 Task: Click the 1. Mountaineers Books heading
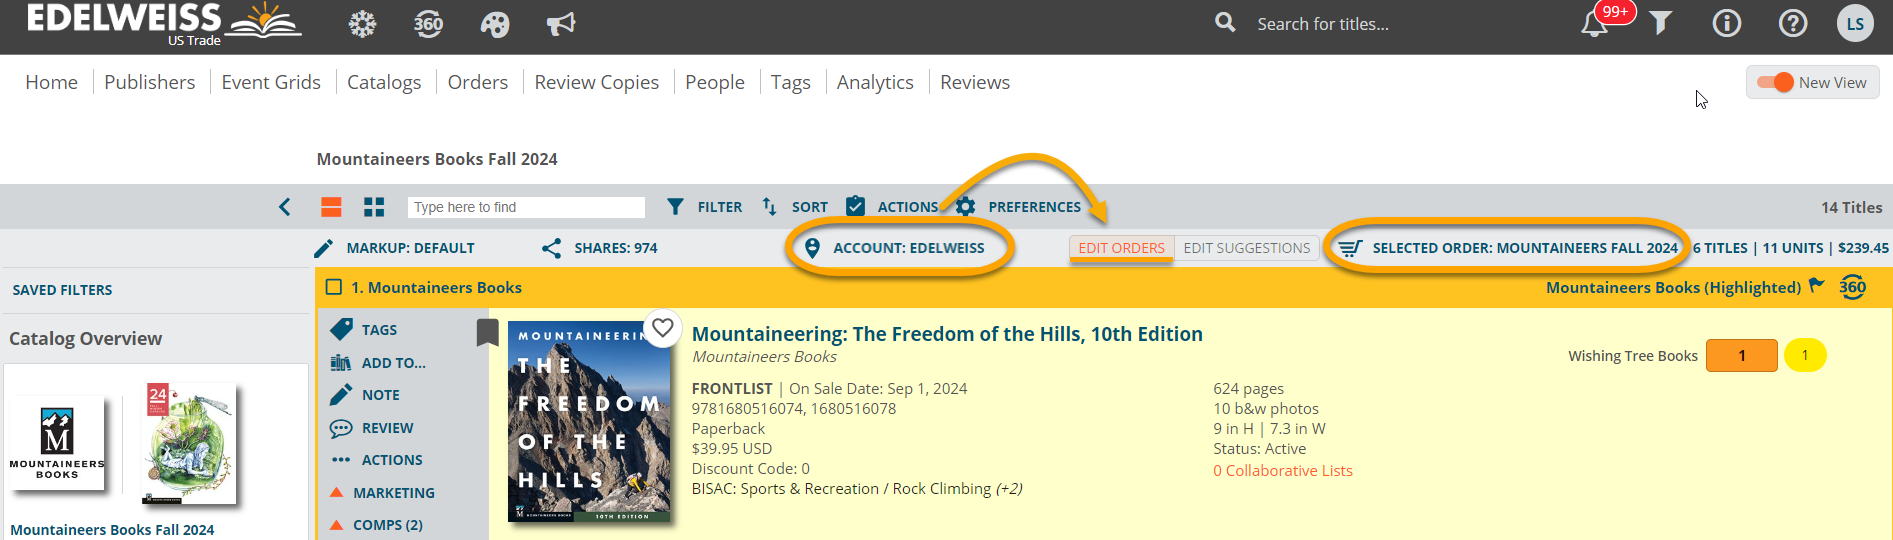(436, 287)
